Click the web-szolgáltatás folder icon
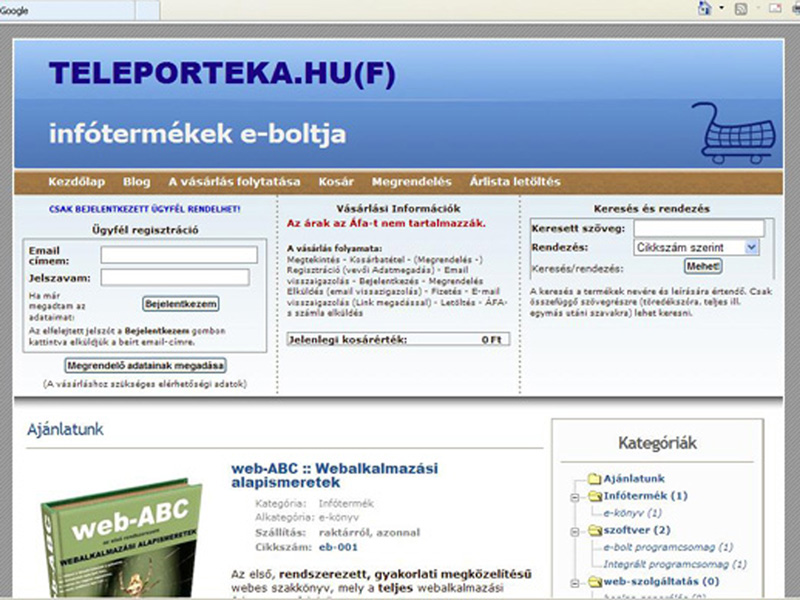This screenshot has width=800, height=600. 594,582
